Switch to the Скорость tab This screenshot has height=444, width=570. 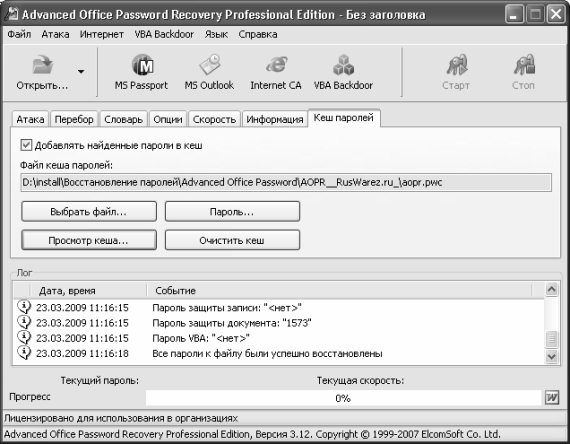(214, 119)
